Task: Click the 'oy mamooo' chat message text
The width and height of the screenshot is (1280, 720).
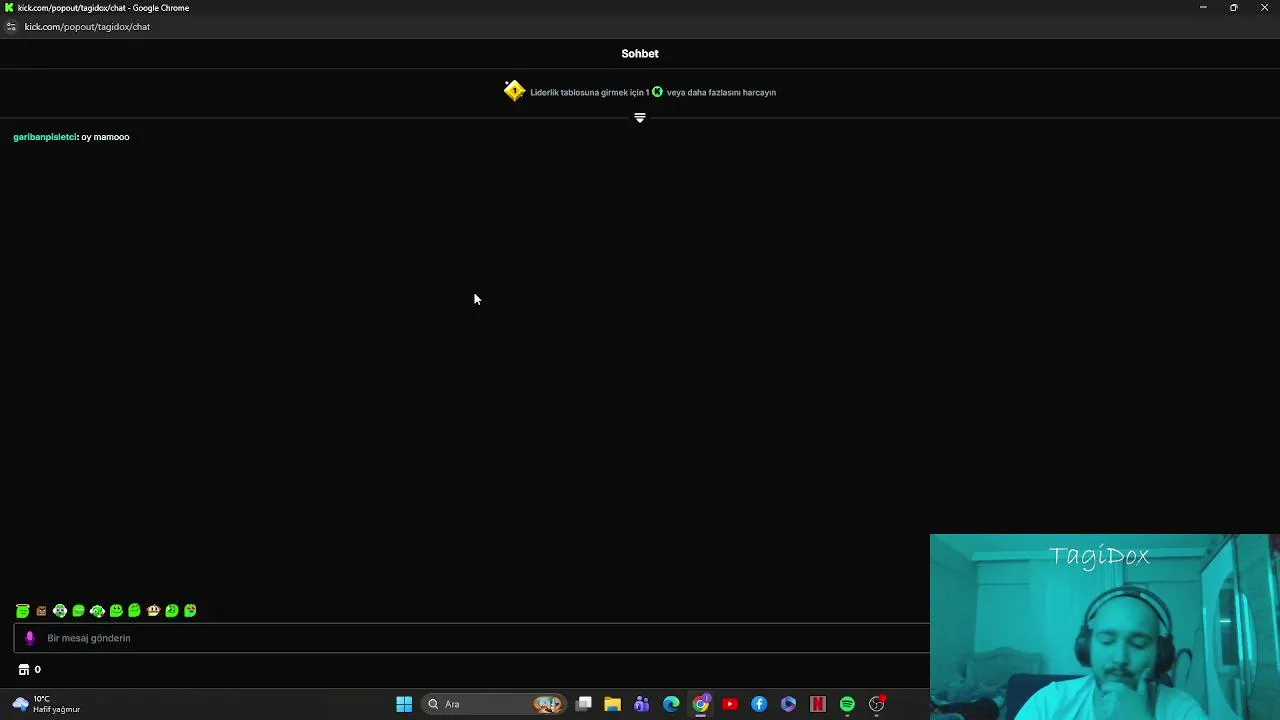Action: (x=105, y=137)
